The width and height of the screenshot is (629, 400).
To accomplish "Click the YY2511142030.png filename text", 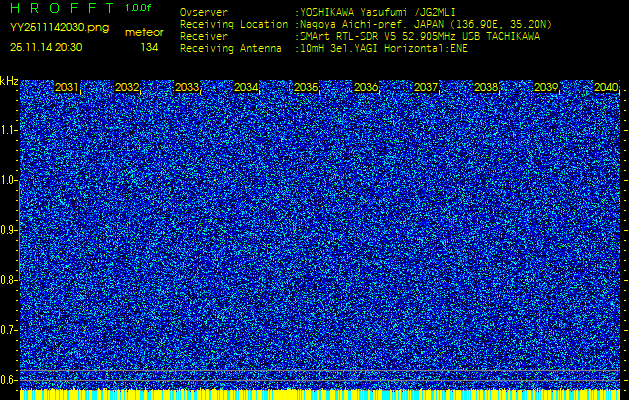I will click(59, 28).
